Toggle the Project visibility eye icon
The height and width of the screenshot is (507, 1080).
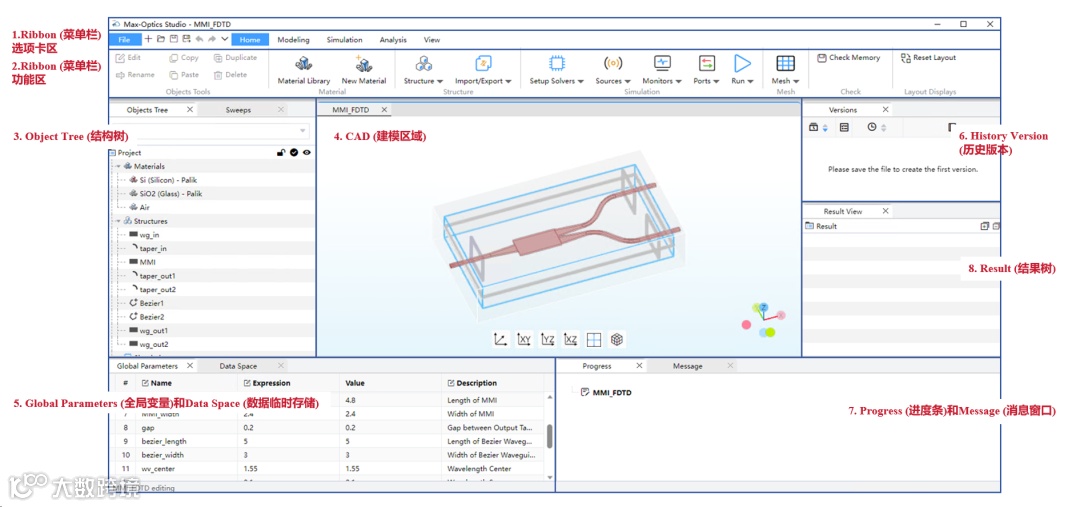pyautogui.click(x=307, y=153)
